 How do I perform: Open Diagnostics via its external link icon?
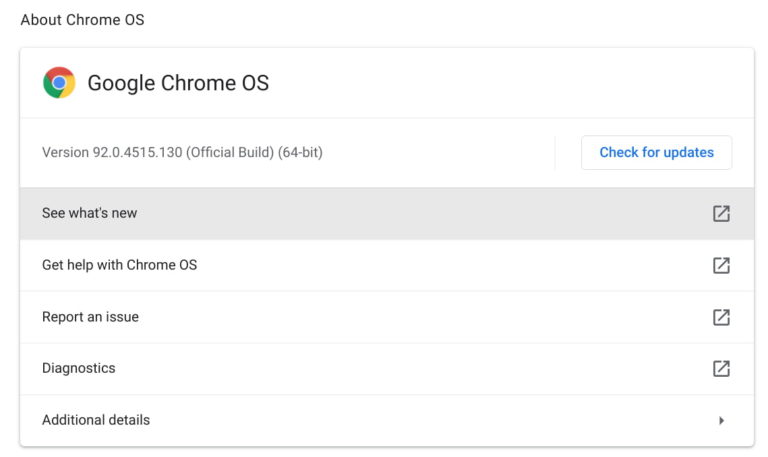click(721, 368)
